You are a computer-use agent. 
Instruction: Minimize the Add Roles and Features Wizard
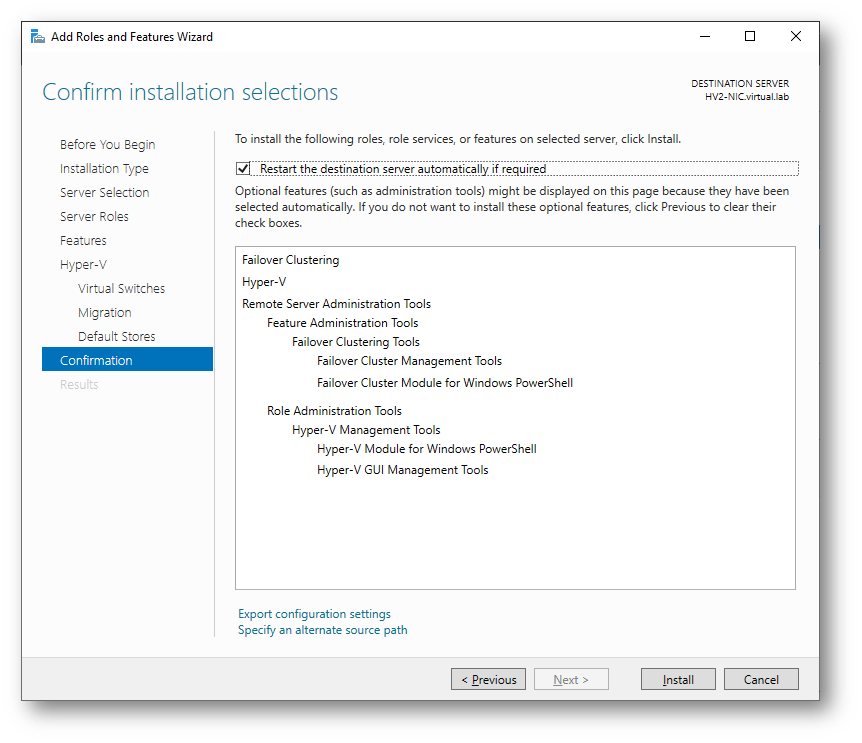[705, 36]
